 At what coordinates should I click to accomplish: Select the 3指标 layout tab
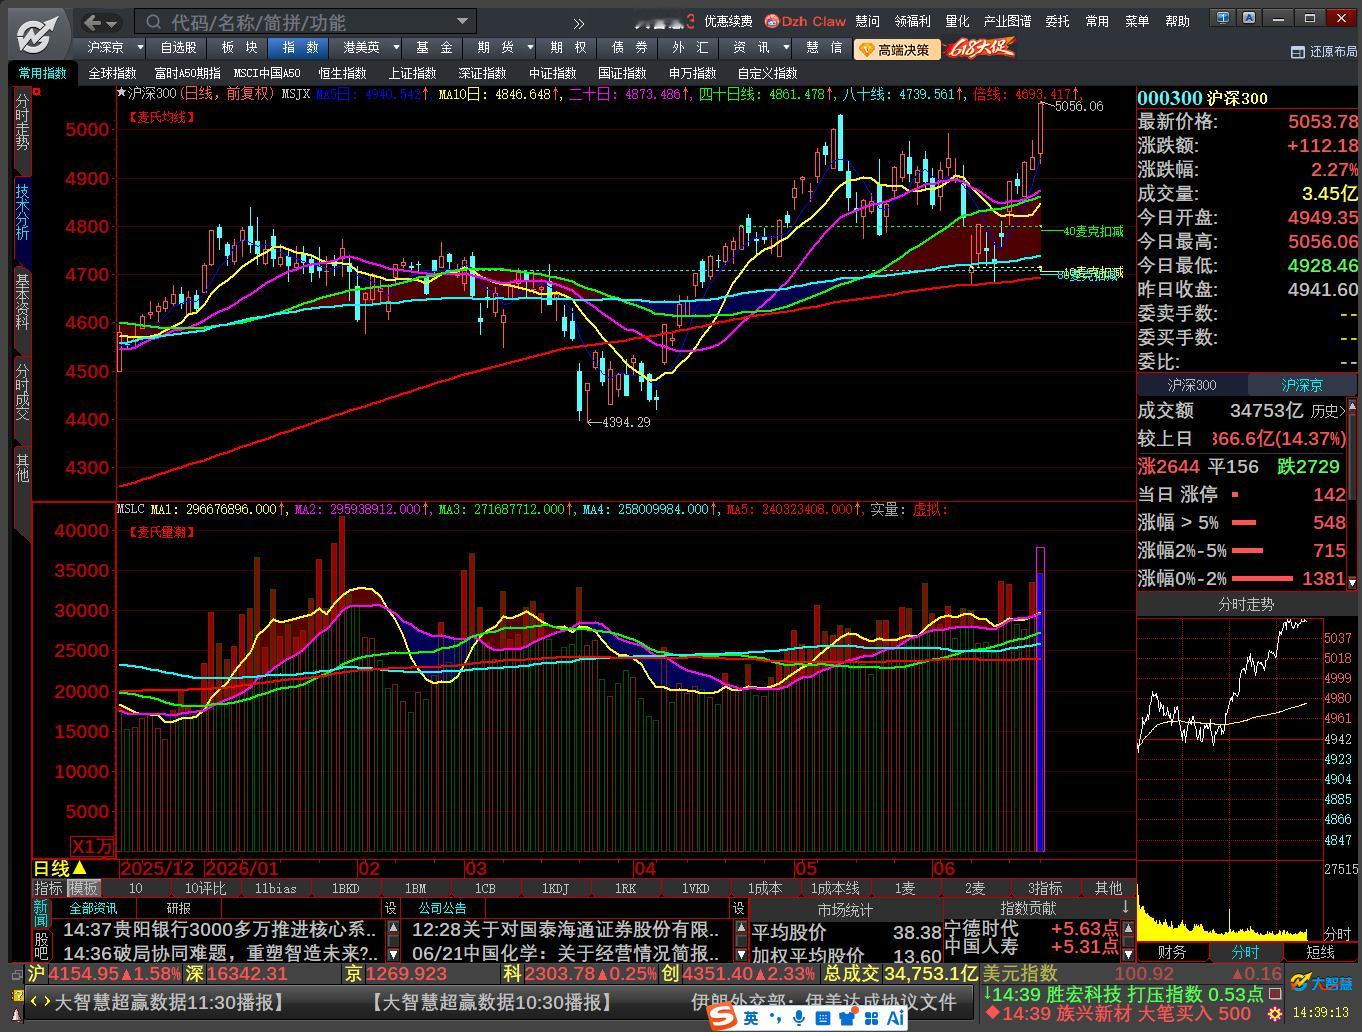coord(1045,888)
